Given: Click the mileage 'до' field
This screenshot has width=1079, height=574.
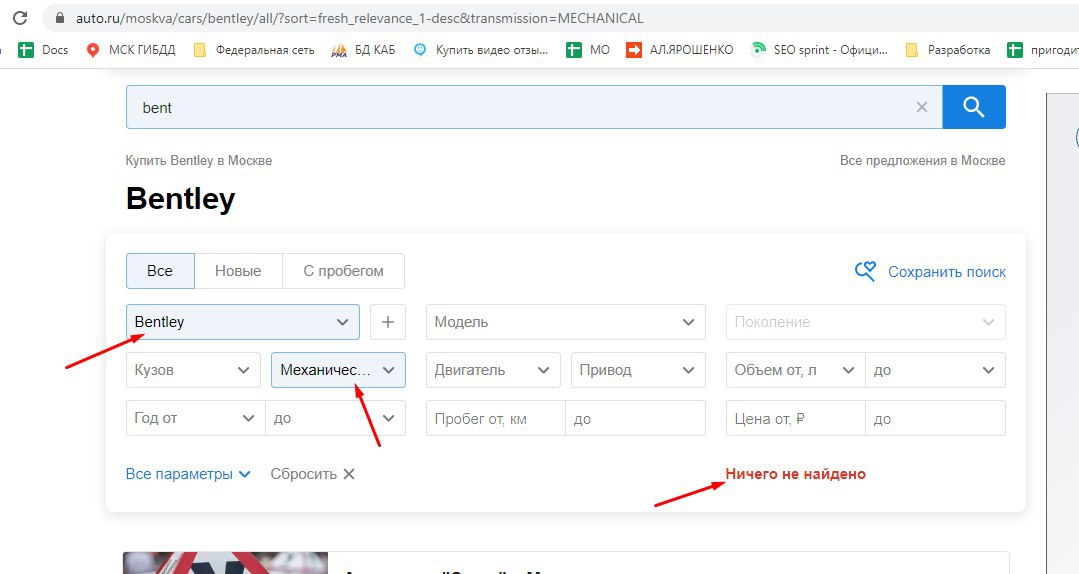Looking at the screenshot, I should pyautogui.click(x=635, y=418).
